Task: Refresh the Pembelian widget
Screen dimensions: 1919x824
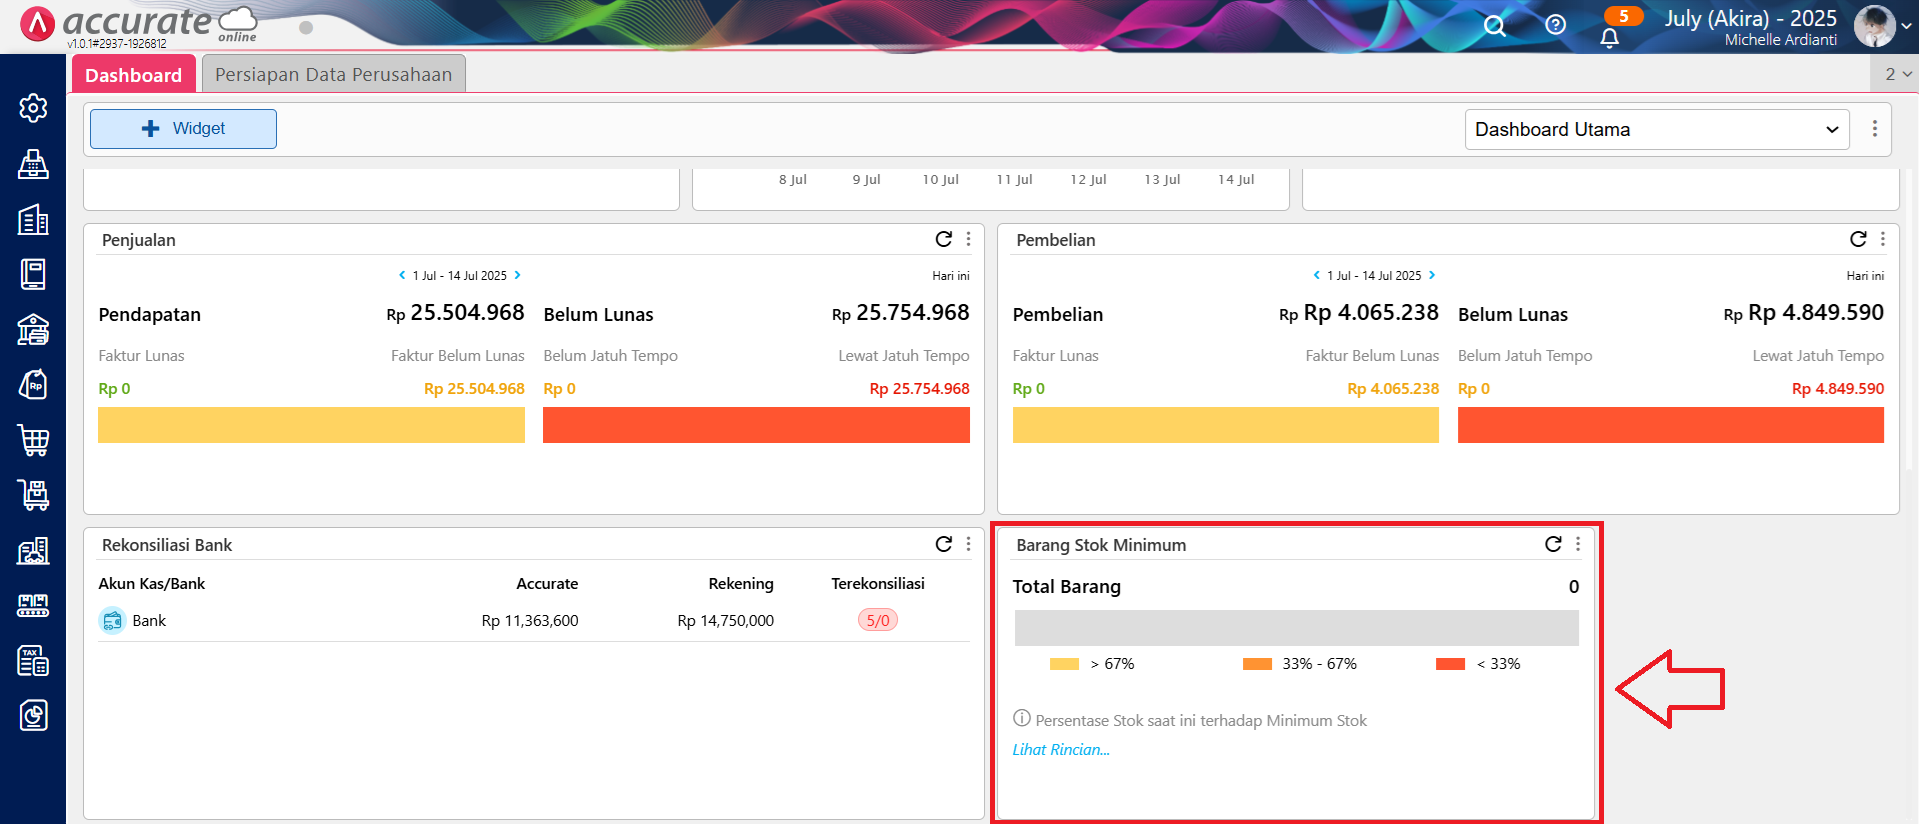Action: [x=1858, y=239]
